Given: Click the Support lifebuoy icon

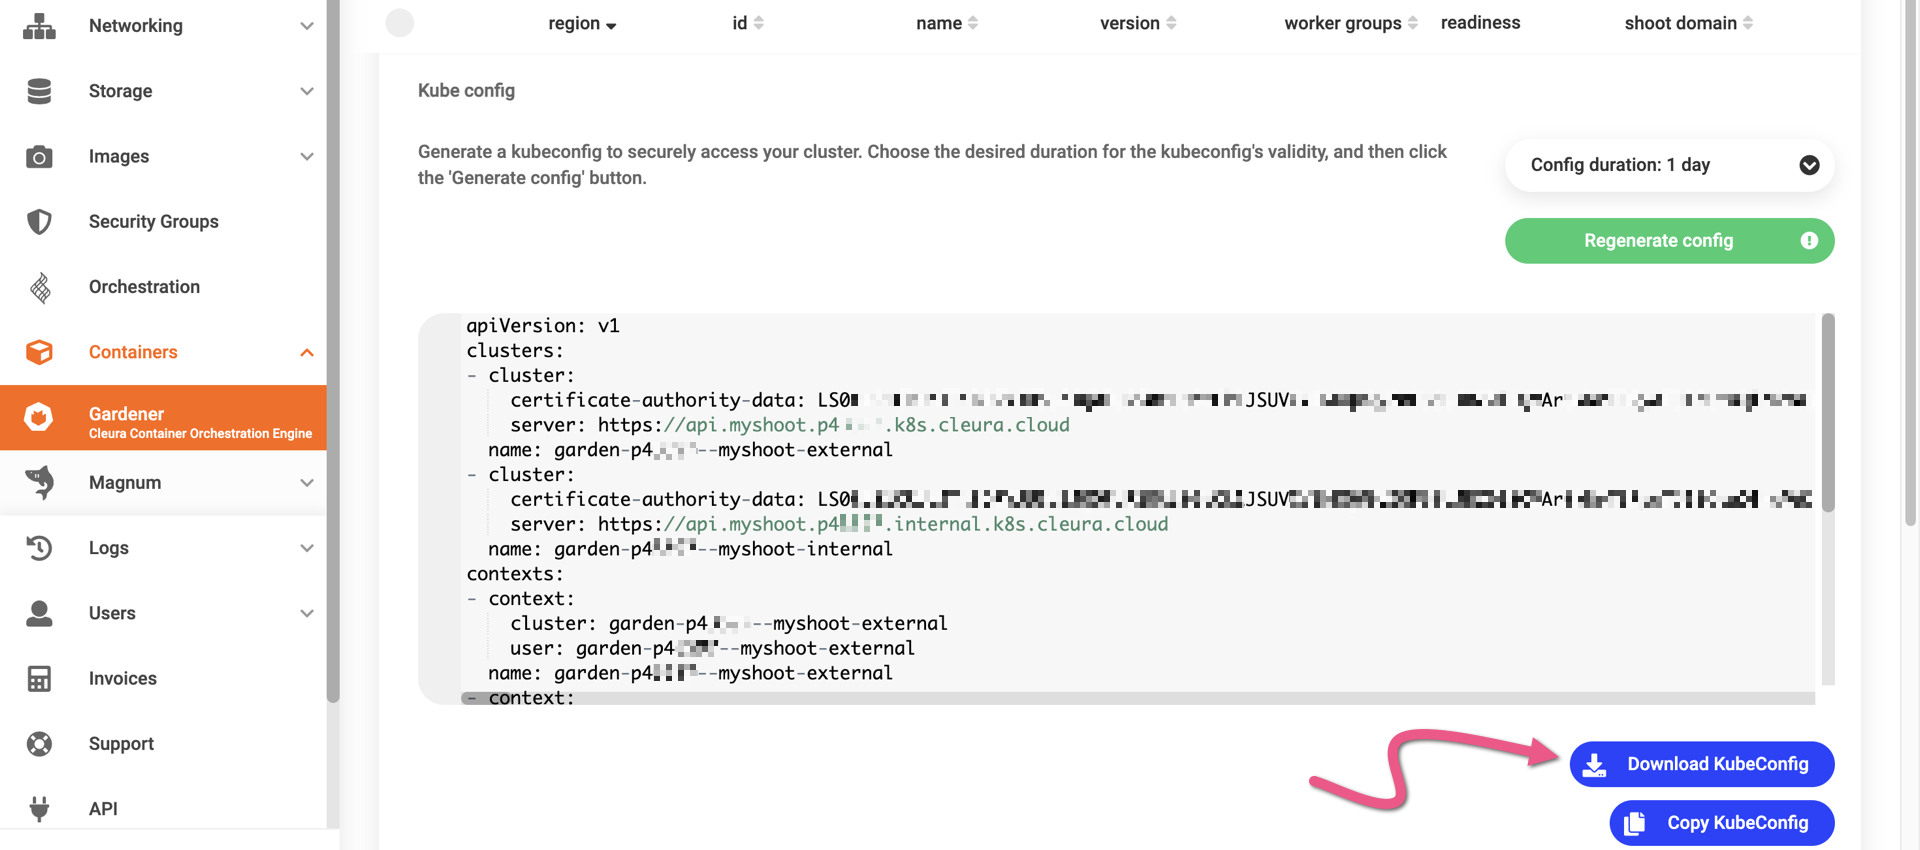Looking at the screenshot, I should pyautogui.click(x=39, y=744).
